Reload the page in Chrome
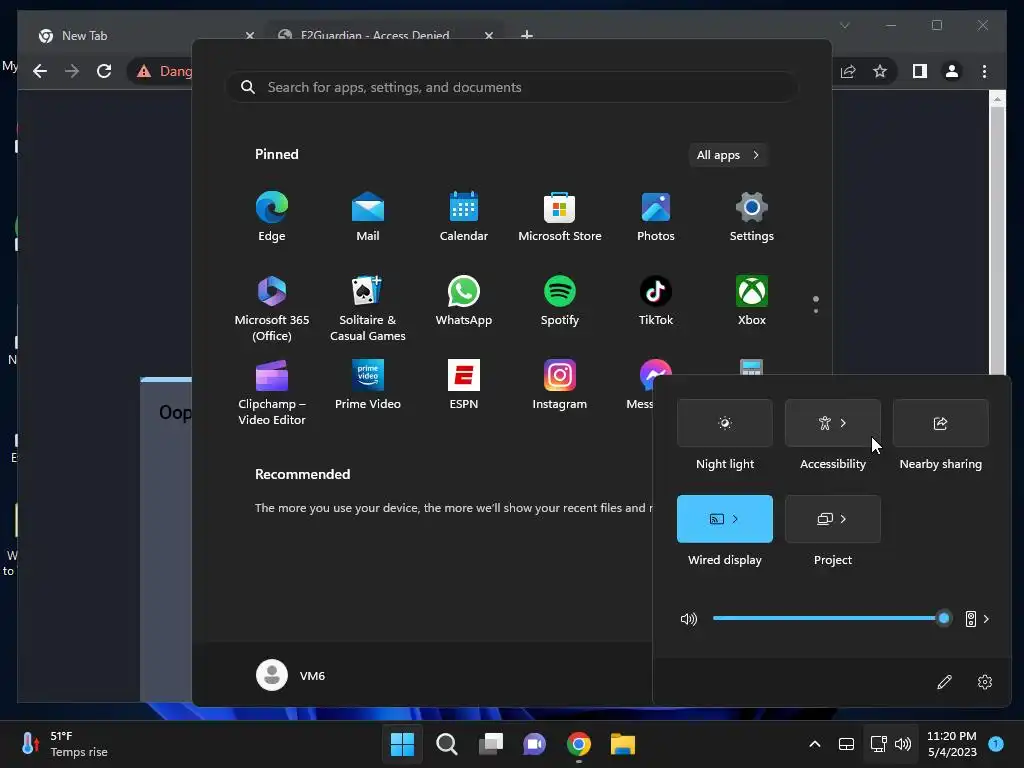Screen dimensions: 1024x768 point(104,71)
